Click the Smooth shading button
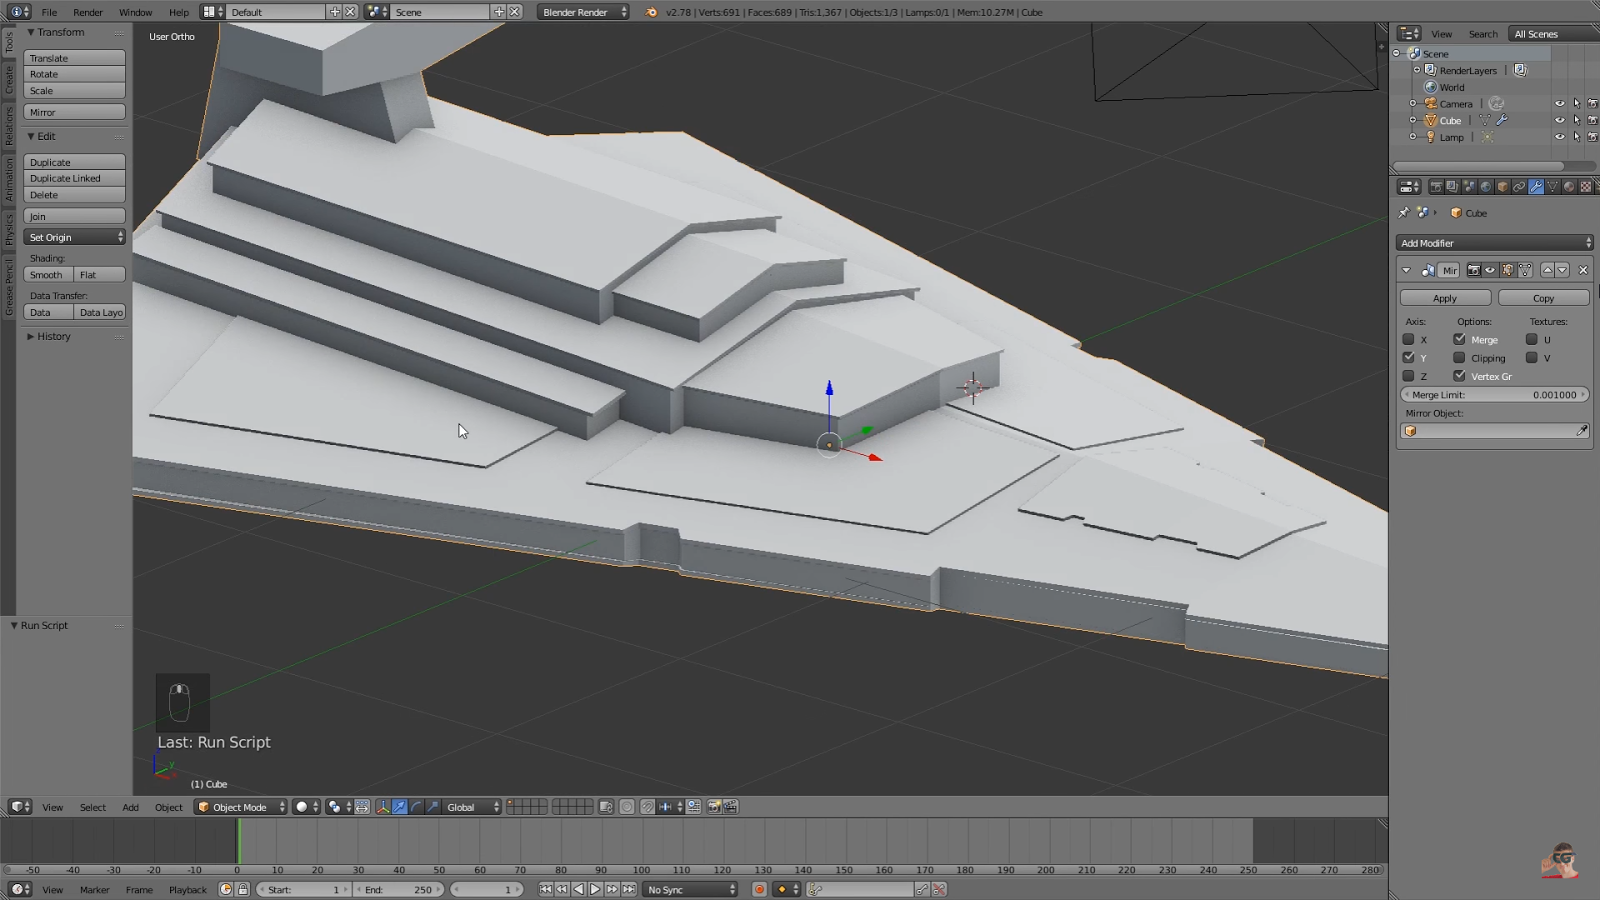The height and width of the screenshot is (900, 1600). [48, 274]
